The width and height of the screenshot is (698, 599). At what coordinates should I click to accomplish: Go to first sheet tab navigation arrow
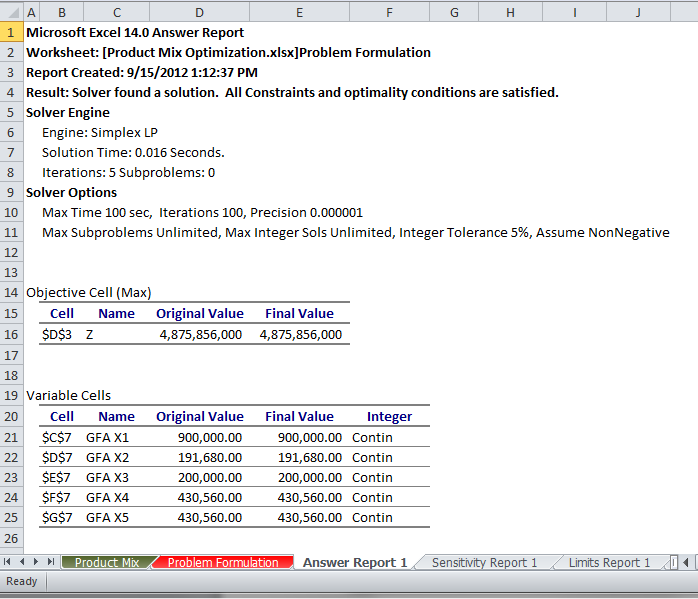tap(9, 563)
